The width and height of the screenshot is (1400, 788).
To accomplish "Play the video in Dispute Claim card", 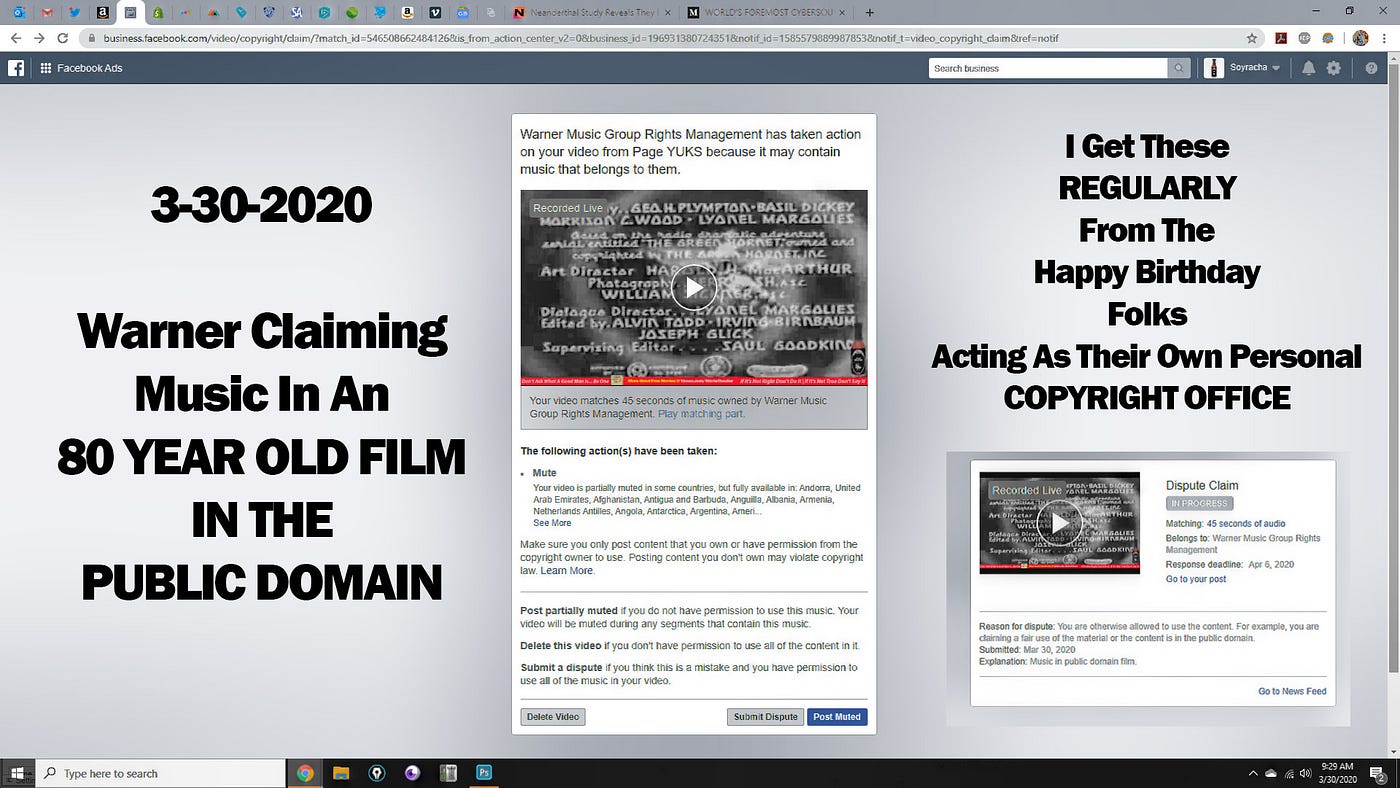I will click(1059, 523).
